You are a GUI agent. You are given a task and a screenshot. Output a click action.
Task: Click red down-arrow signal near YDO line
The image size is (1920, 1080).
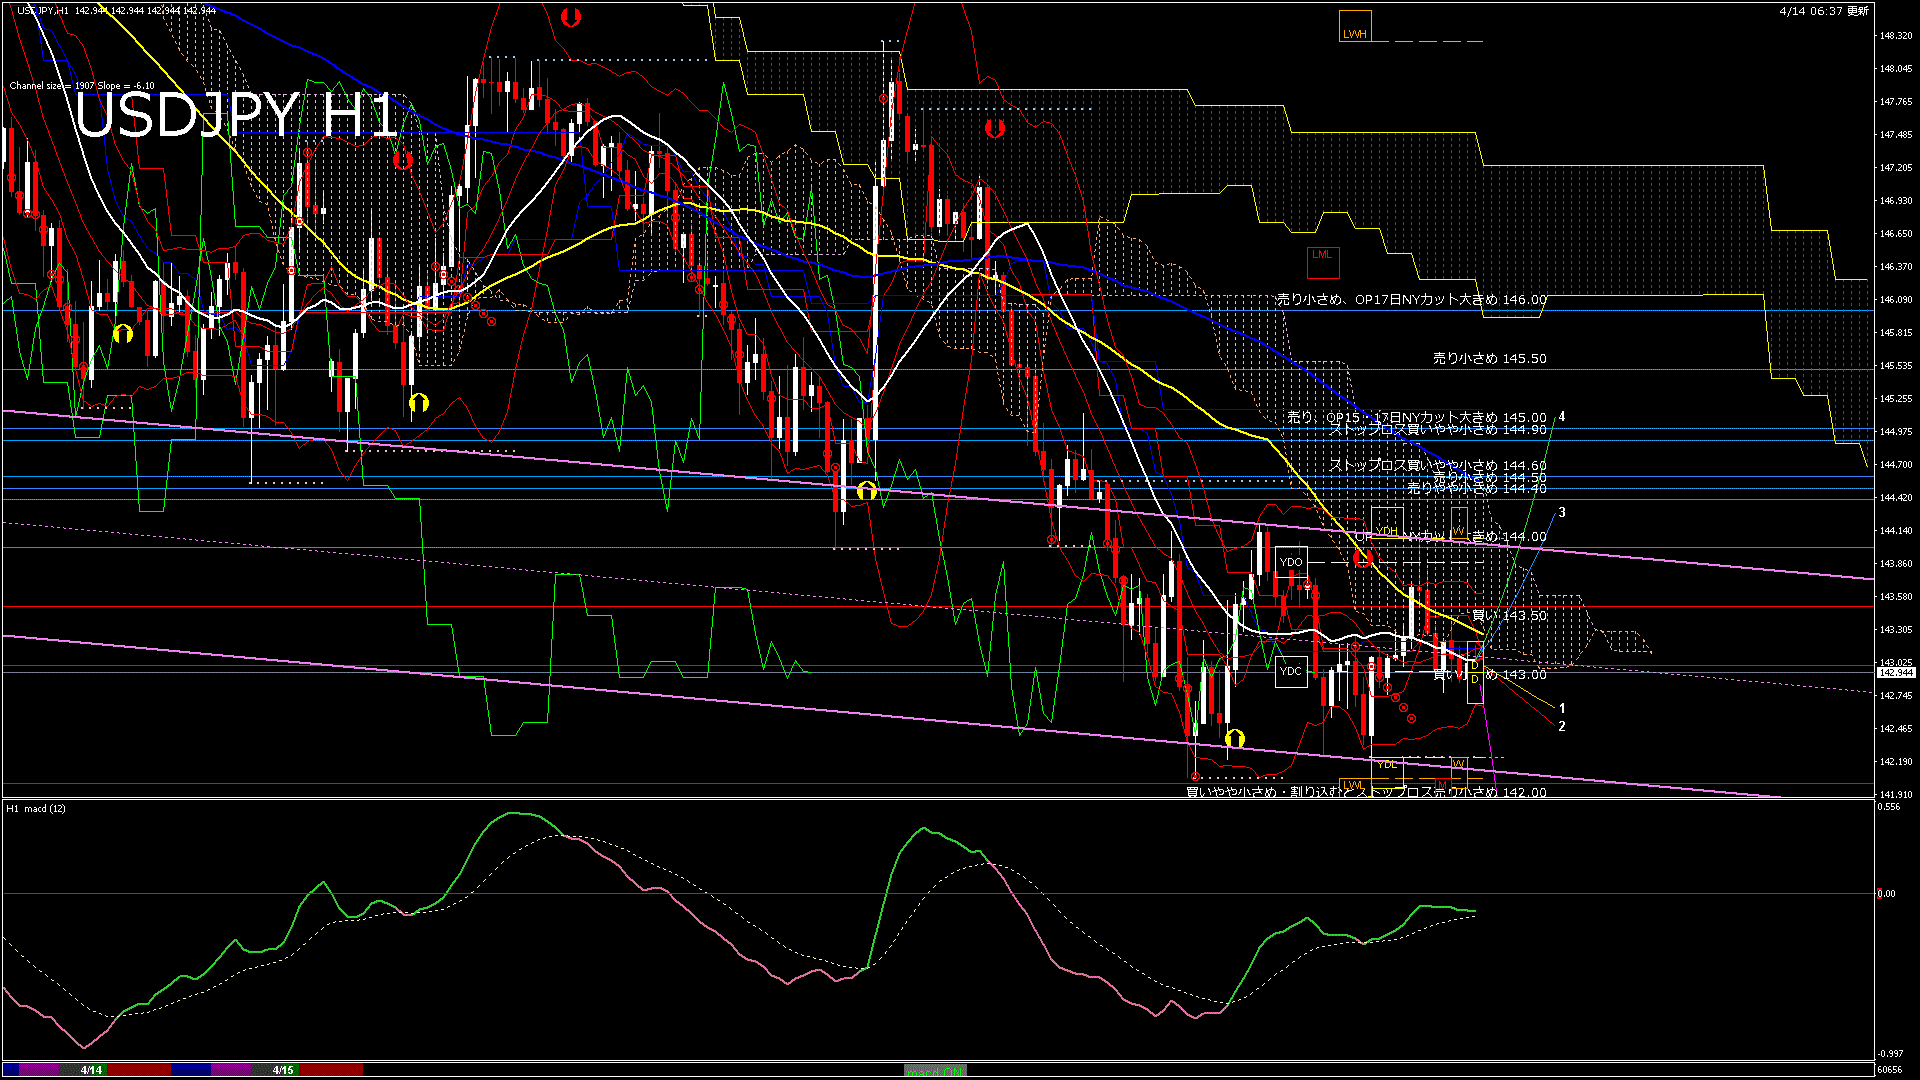1363,558
